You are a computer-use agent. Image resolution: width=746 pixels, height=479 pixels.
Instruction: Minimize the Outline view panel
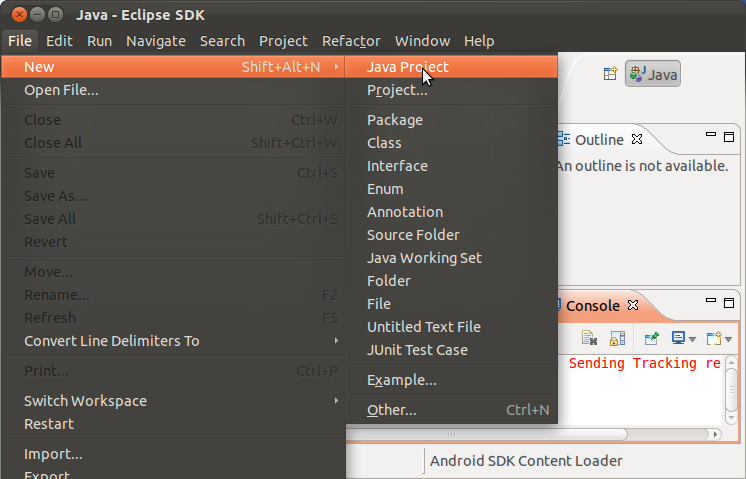(x=711, y=135)
